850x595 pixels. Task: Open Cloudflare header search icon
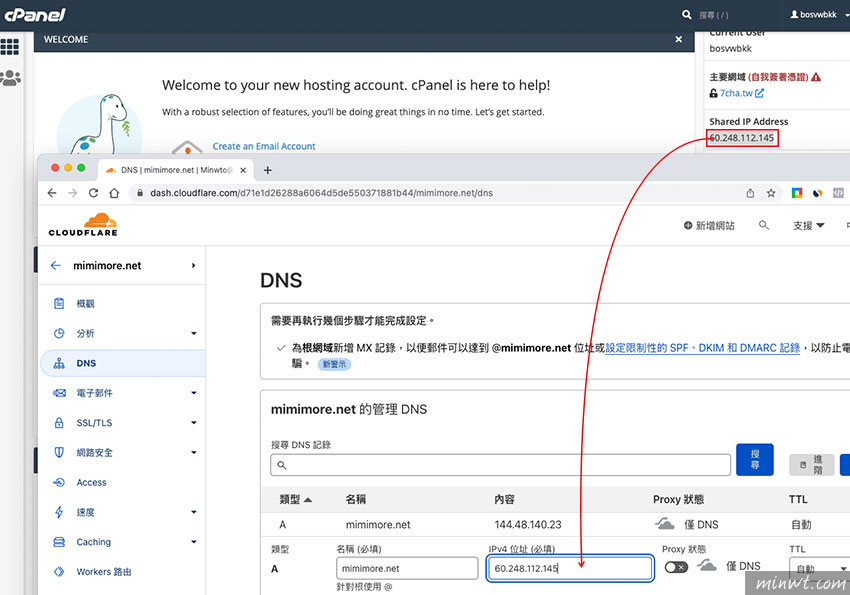[x=764, y=225]
